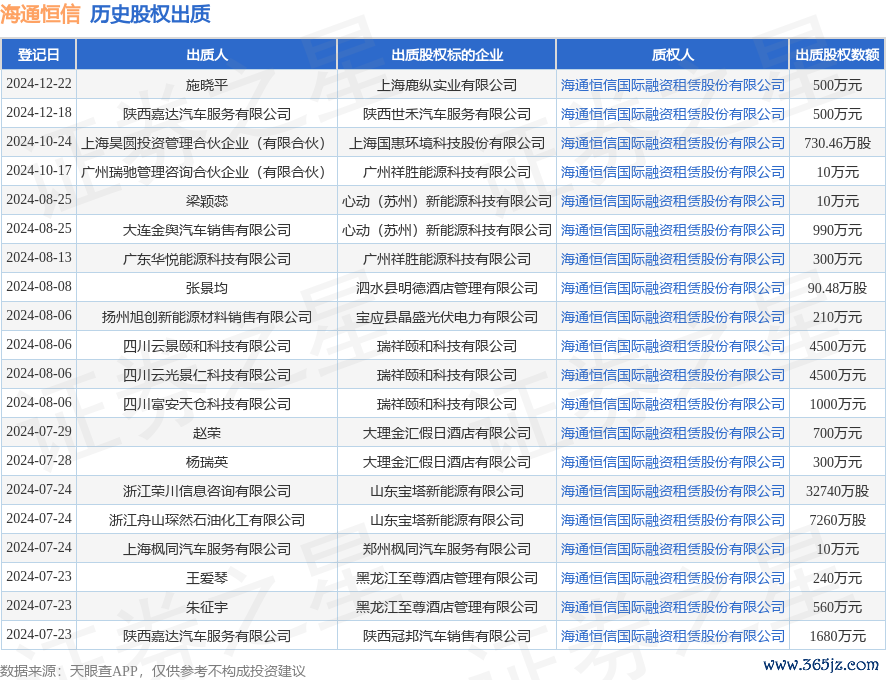Select date cell 2024-12-18

point(39,112)
